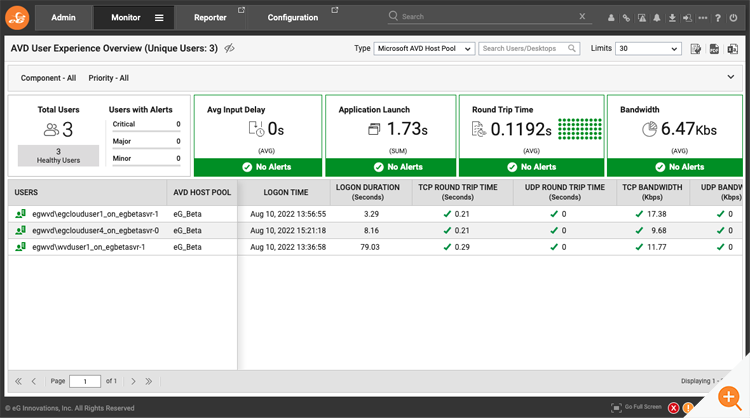Click magnifier in Search Users/Desktops box
The image size is (750, 418).
[572, 48]
